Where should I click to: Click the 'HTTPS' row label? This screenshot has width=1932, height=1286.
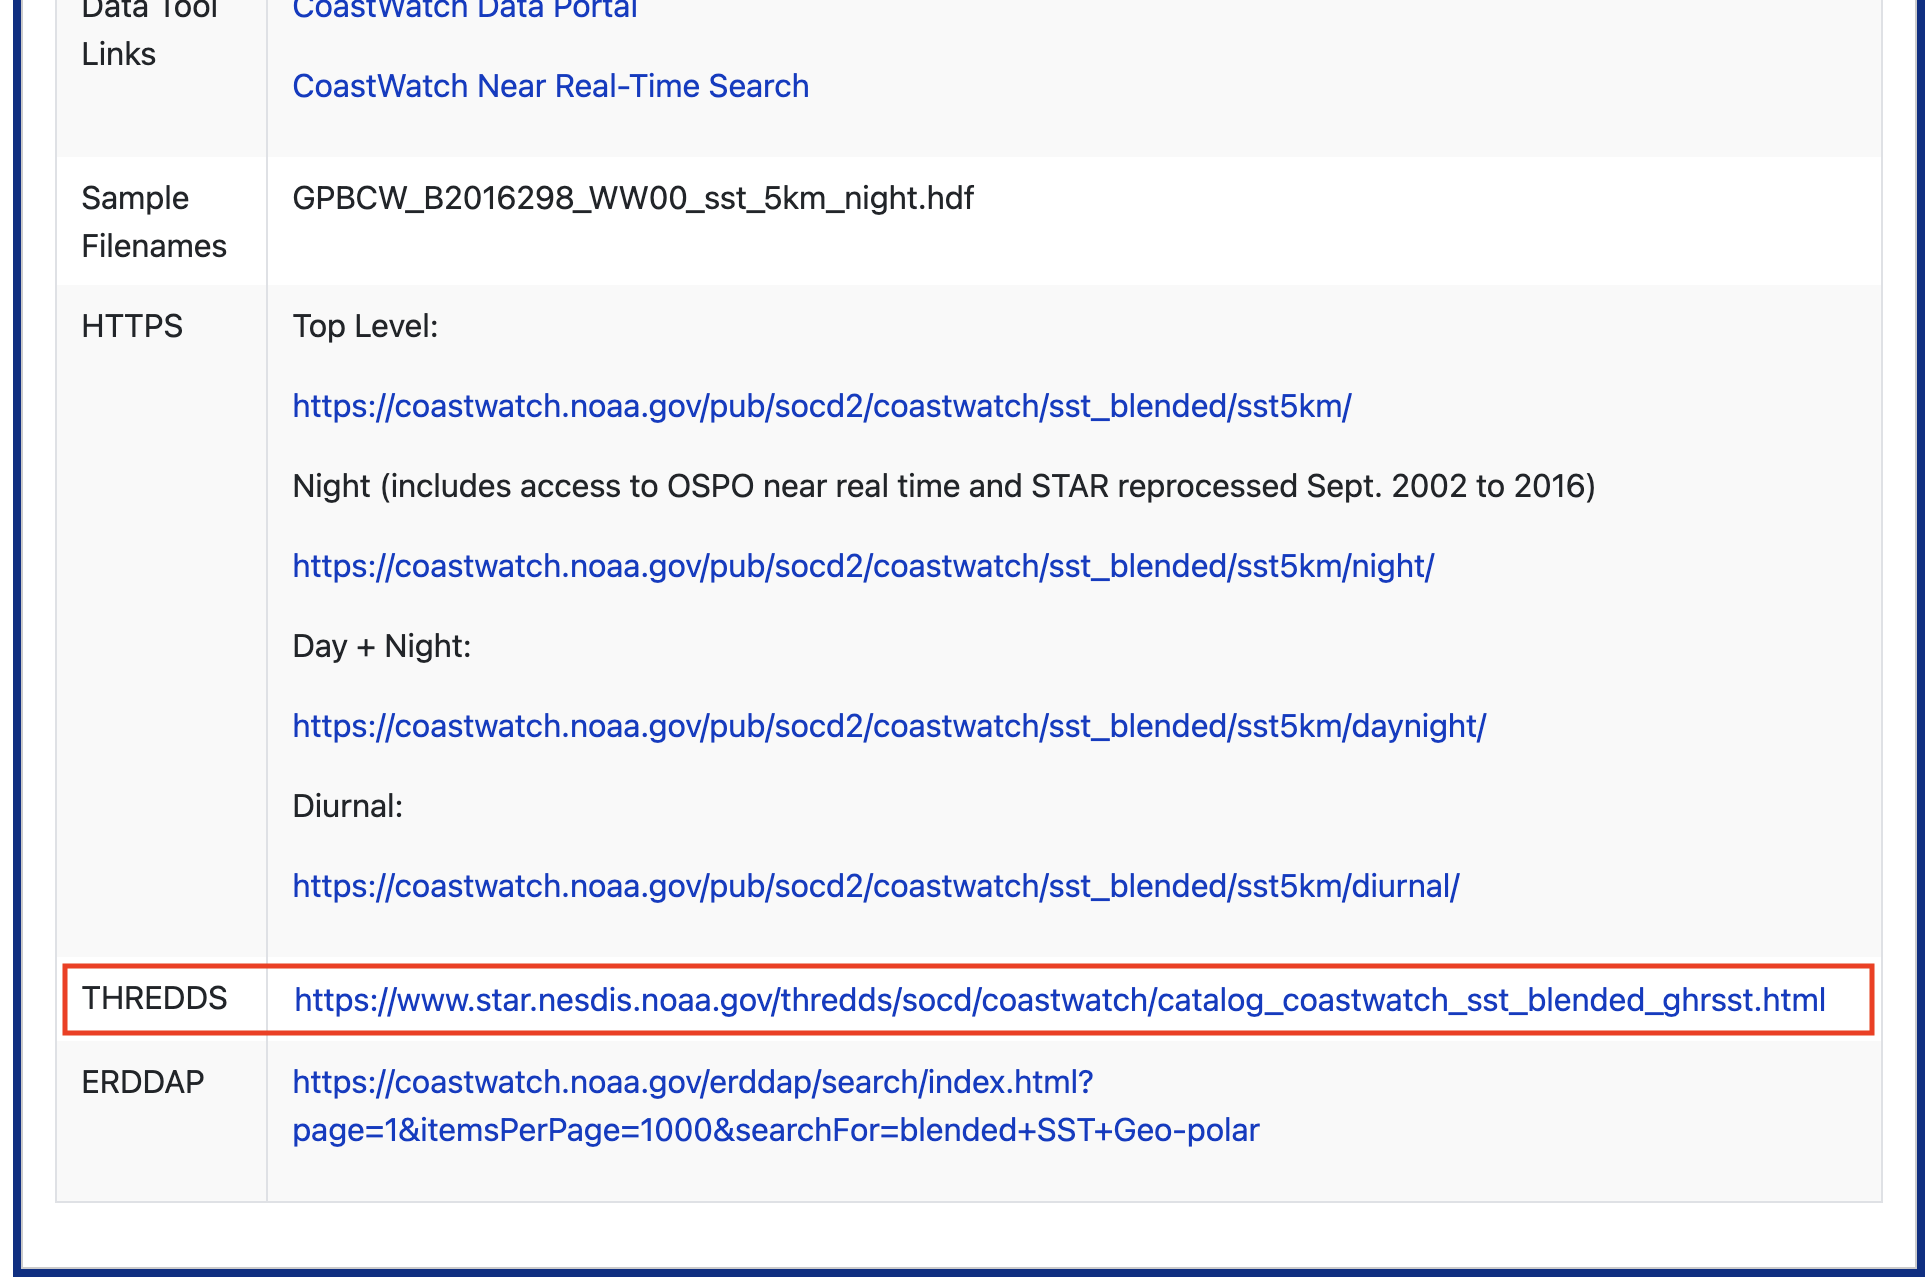click(x=132, y=326)
